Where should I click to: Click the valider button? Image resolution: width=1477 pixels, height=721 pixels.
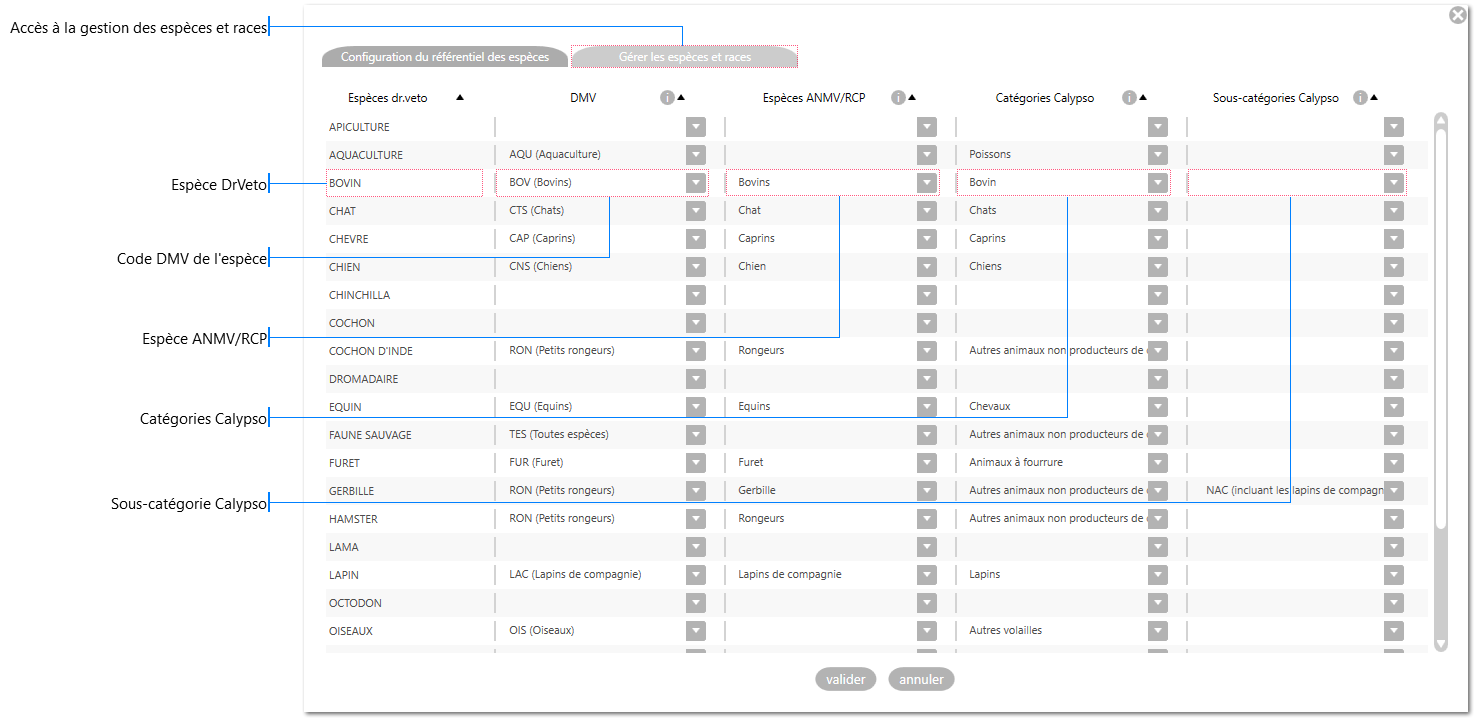point(846,679)
